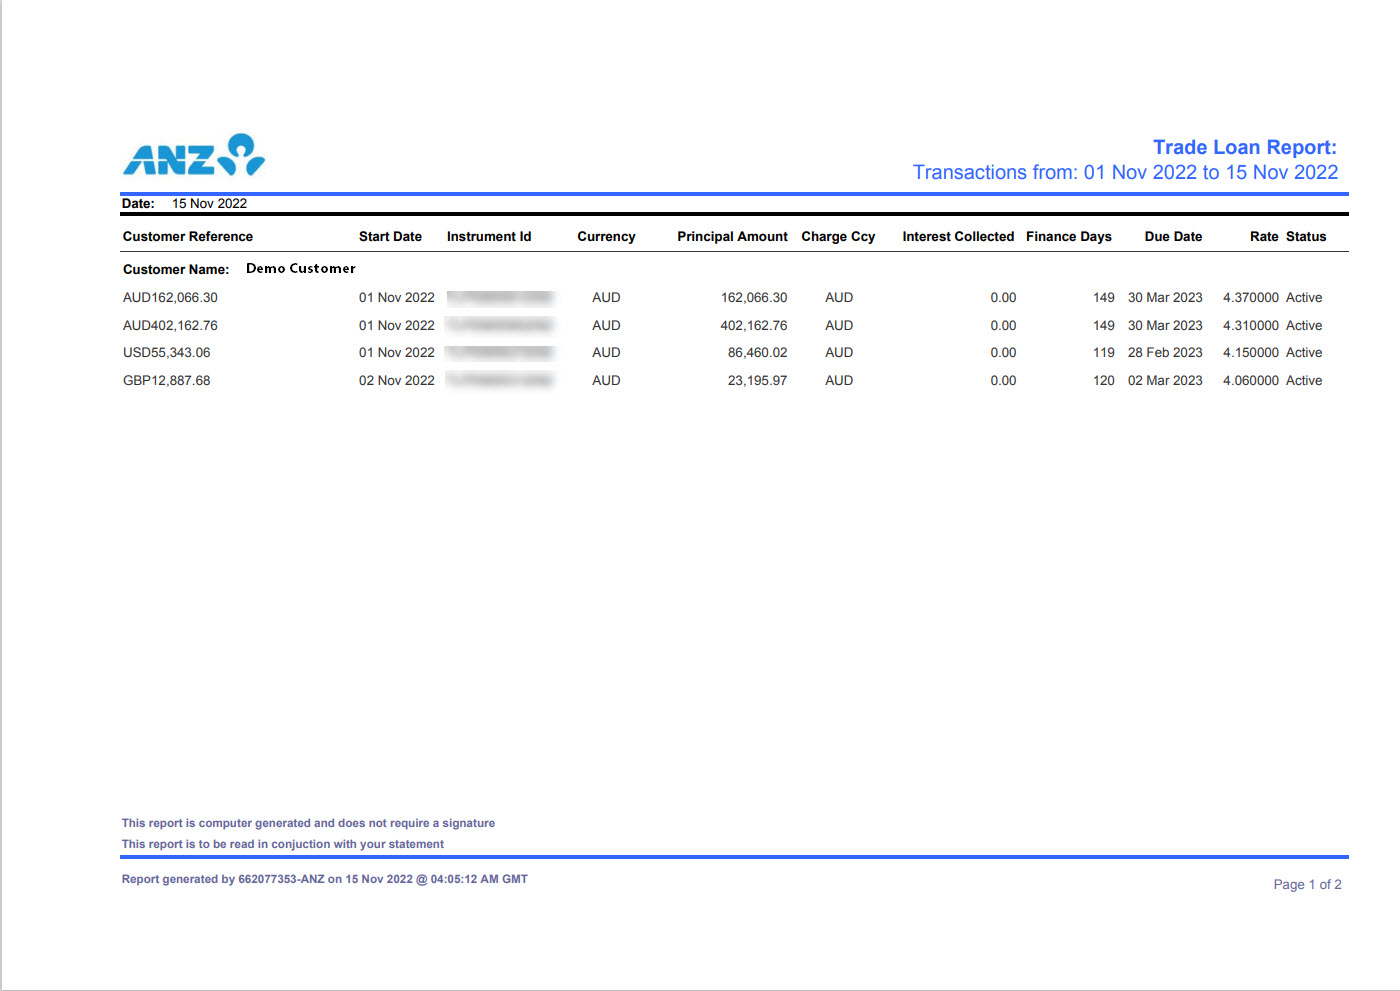Select the Rate column header
The height and width of the screenshot is (991, 1400).
(1264, 237)
